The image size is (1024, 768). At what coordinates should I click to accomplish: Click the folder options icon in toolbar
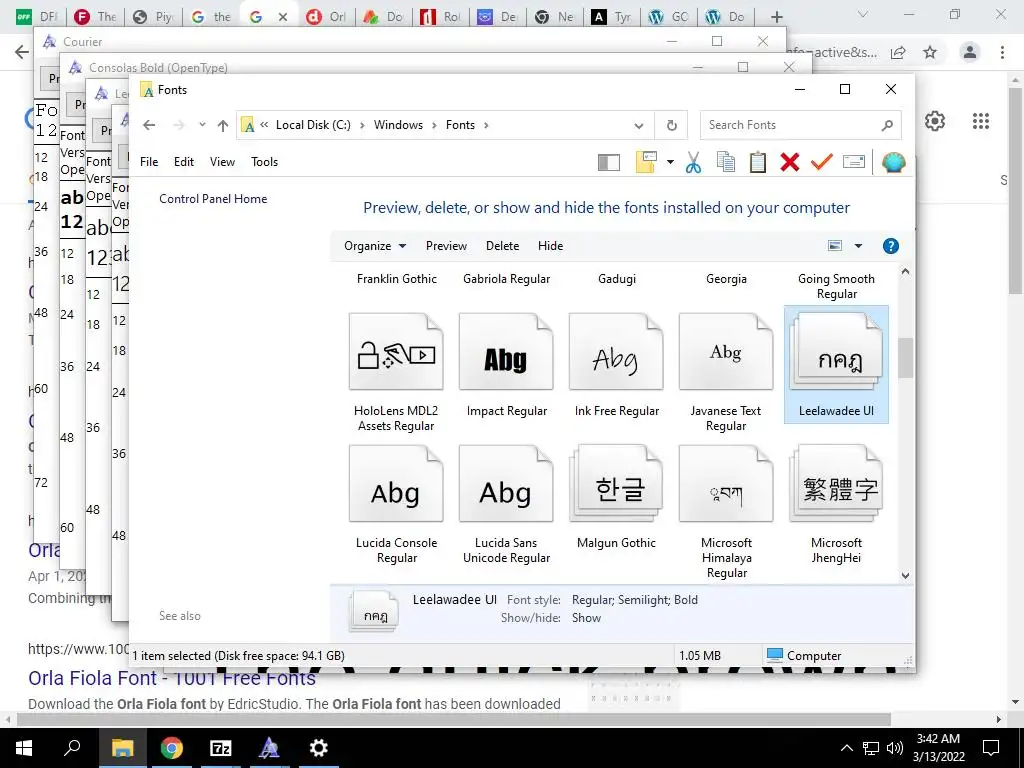646,162
